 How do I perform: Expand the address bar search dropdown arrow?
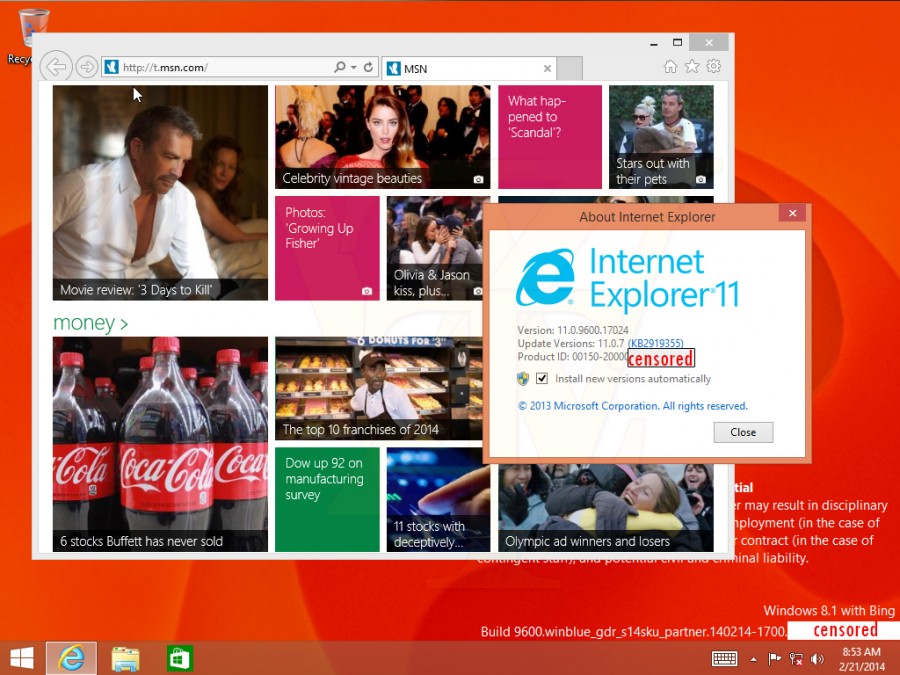coord(353,68)
